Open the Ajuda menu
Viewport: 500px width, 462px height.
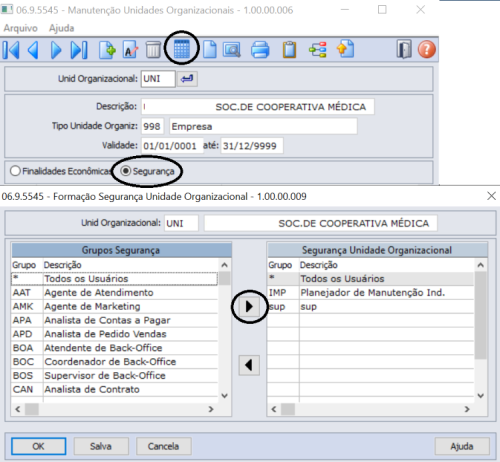62,28
